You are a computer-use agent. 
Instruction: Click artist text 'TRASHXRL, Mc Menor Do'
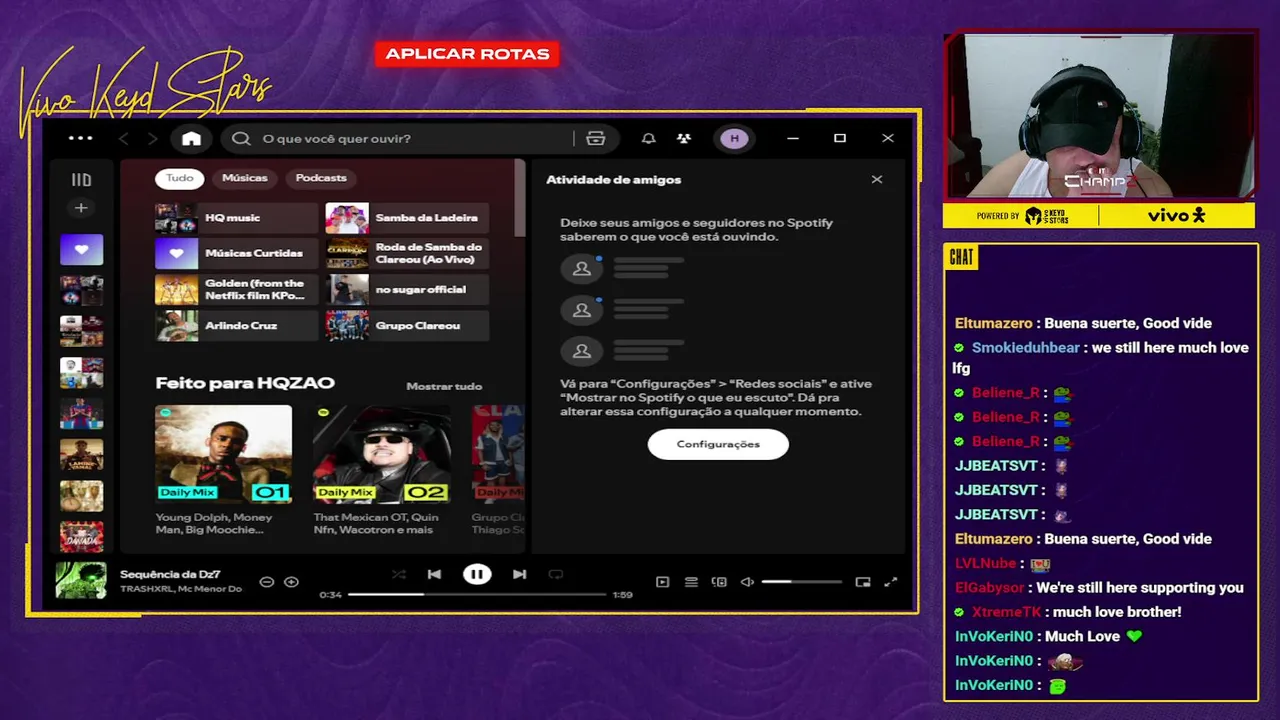pyautogui.click(x=181, y=589)
